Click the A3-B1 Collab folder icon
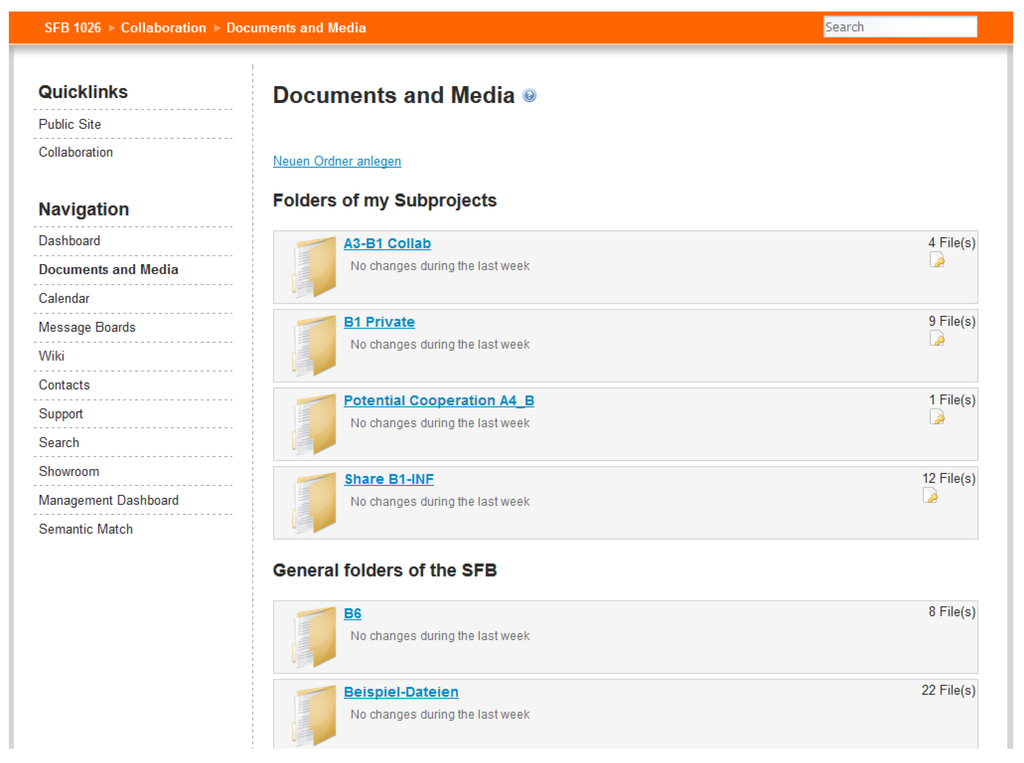 [315, 267]
